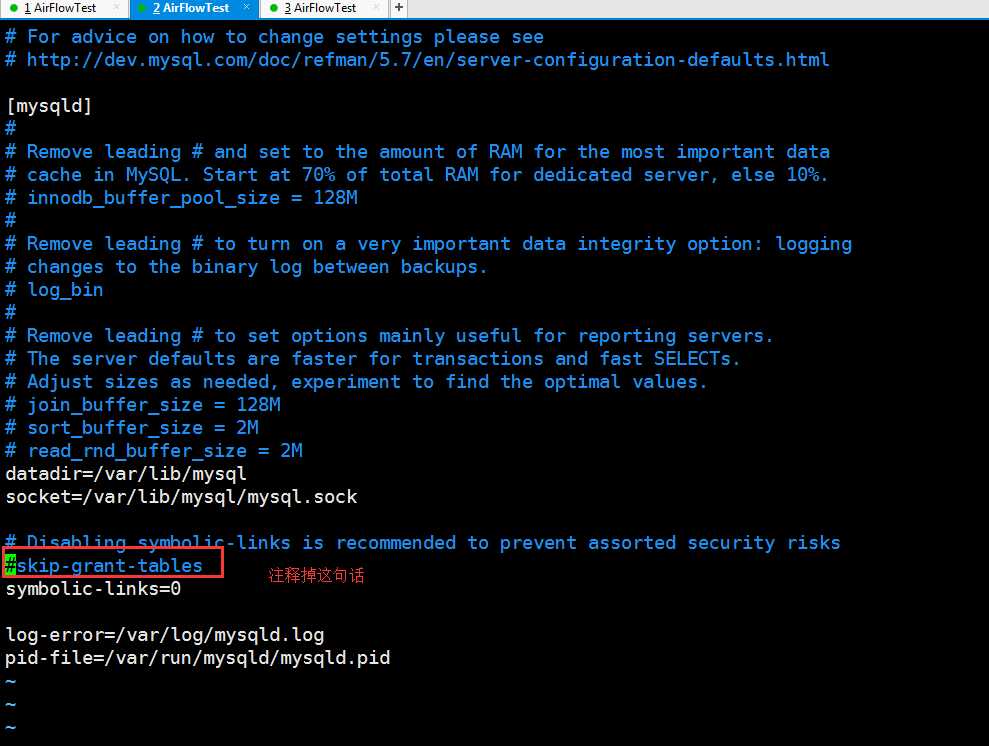Click the pid-file mysqld.pid line
Image resolution: width=989 pixels, height=746 pixels.
point(198,658)
